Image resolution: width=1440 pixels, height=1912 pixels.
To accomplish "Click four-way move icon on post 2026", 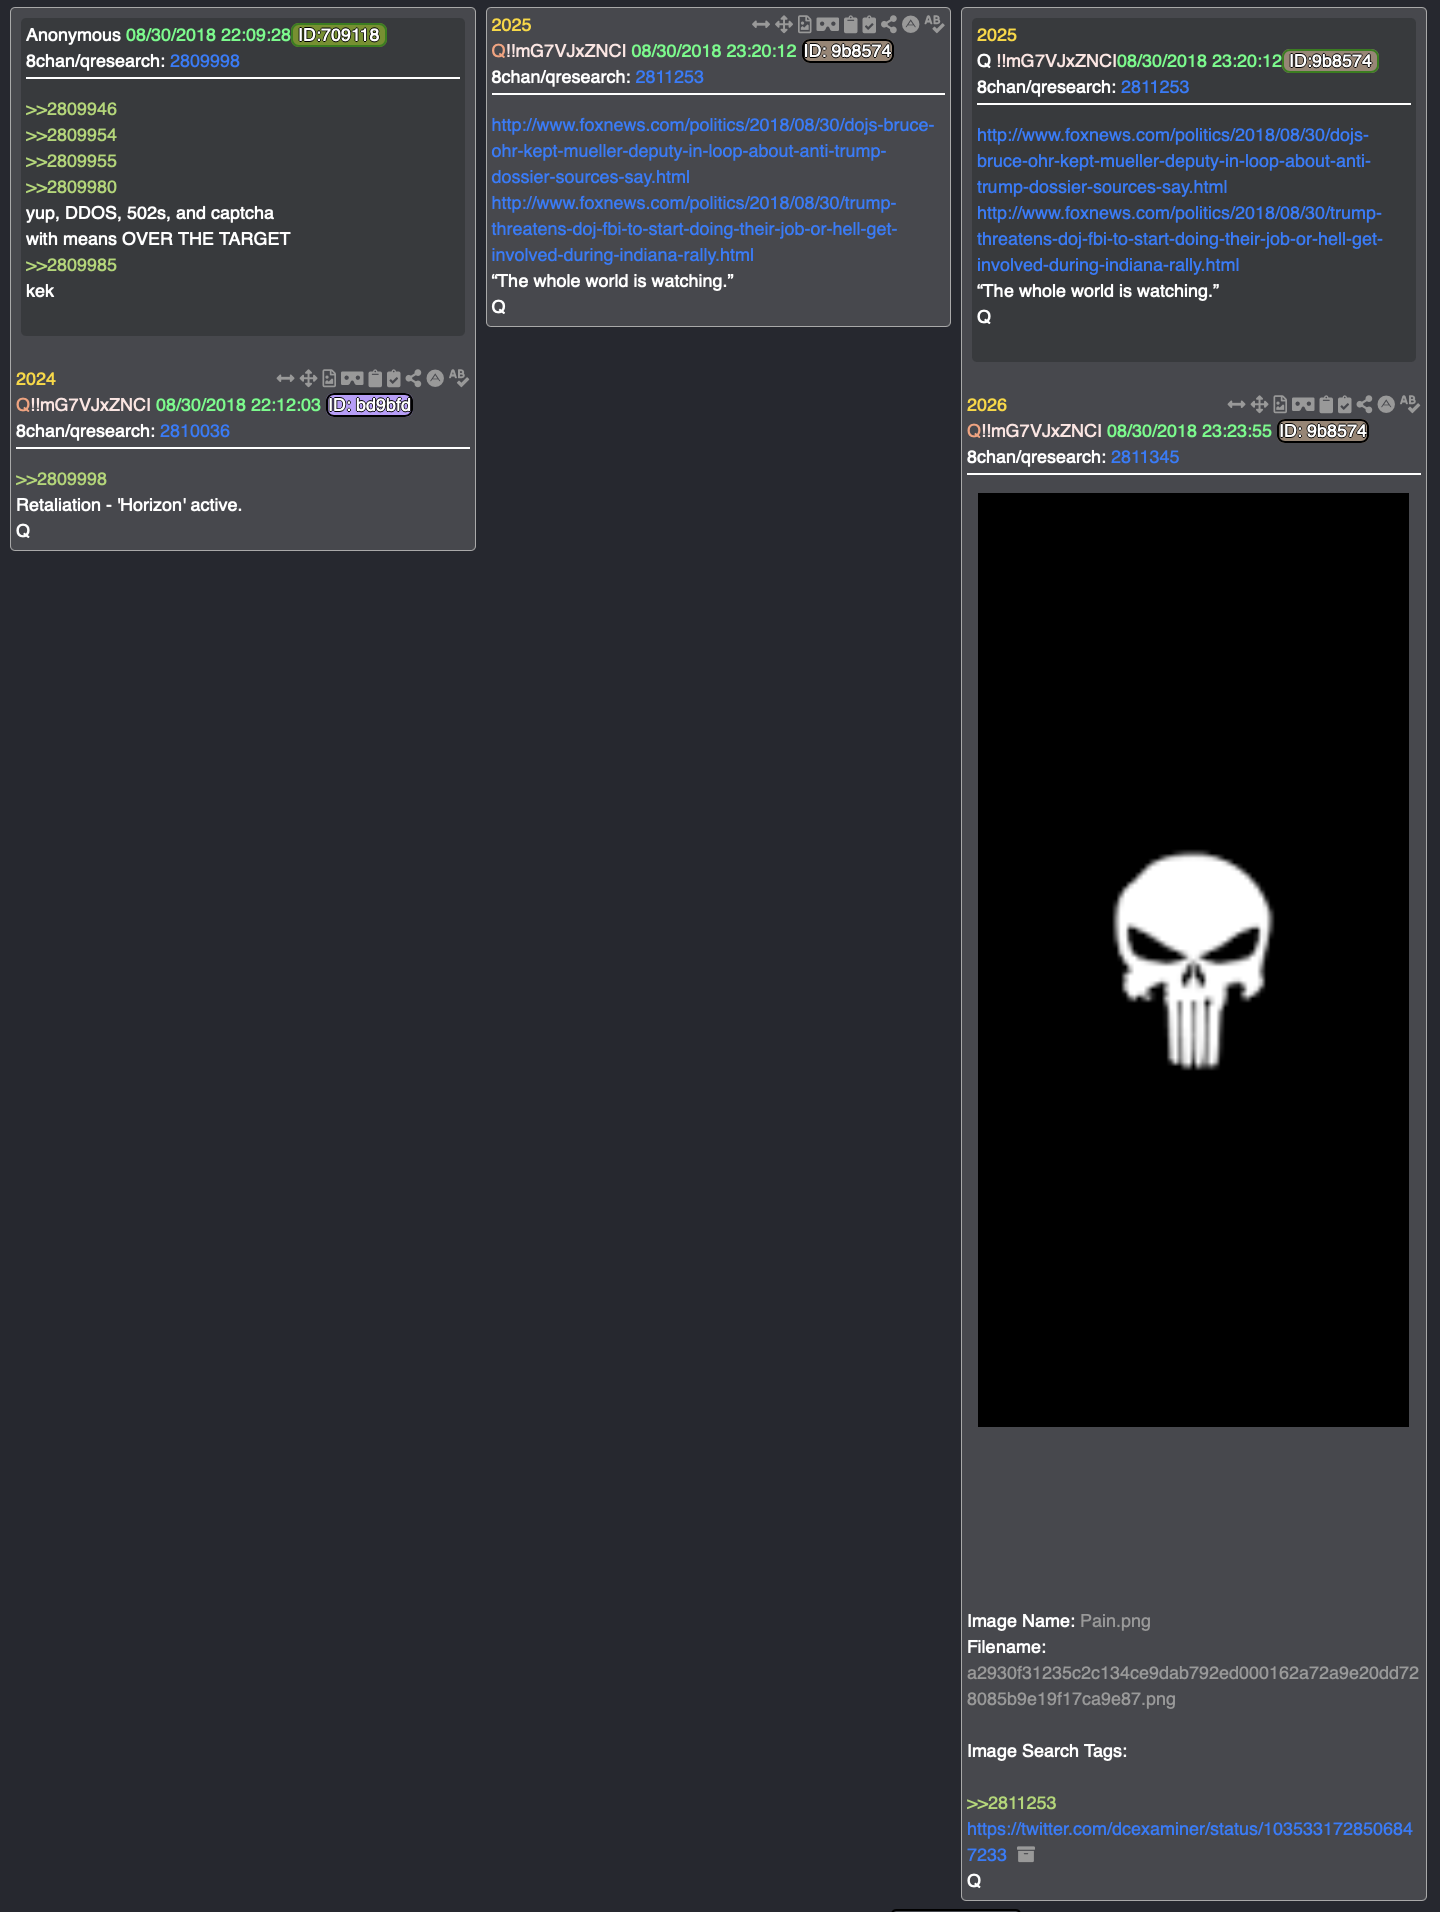I will tap(1259, 404).
